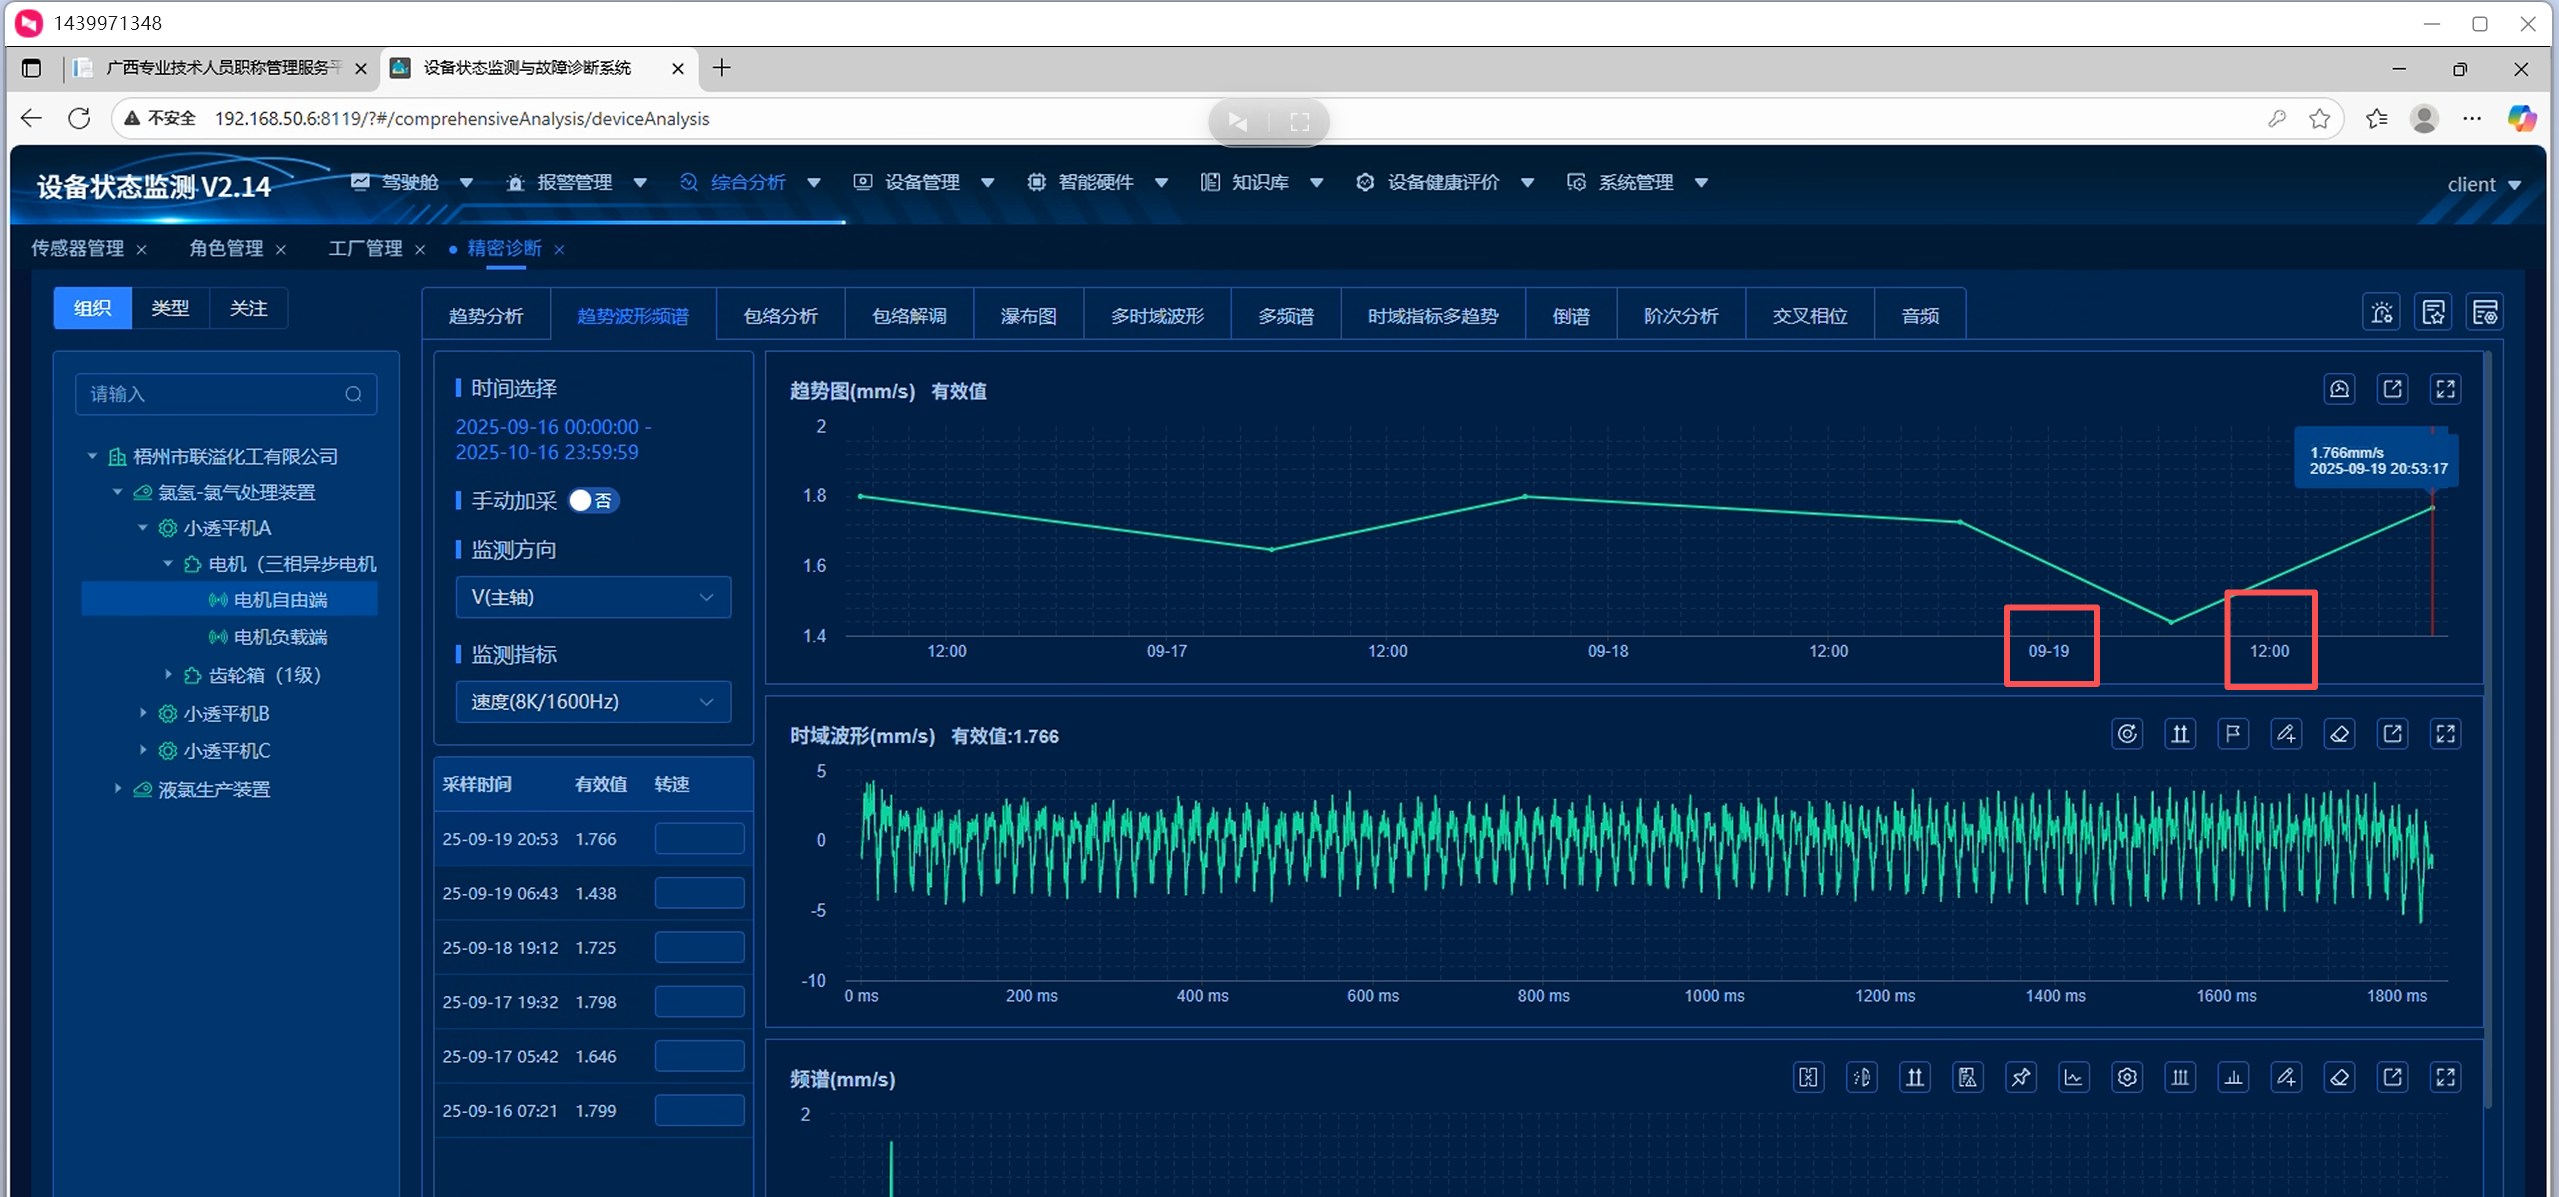Expand the spectrum chart to fullscreen
The image size is (2559, 1197).
(x=2445, y=1077)
